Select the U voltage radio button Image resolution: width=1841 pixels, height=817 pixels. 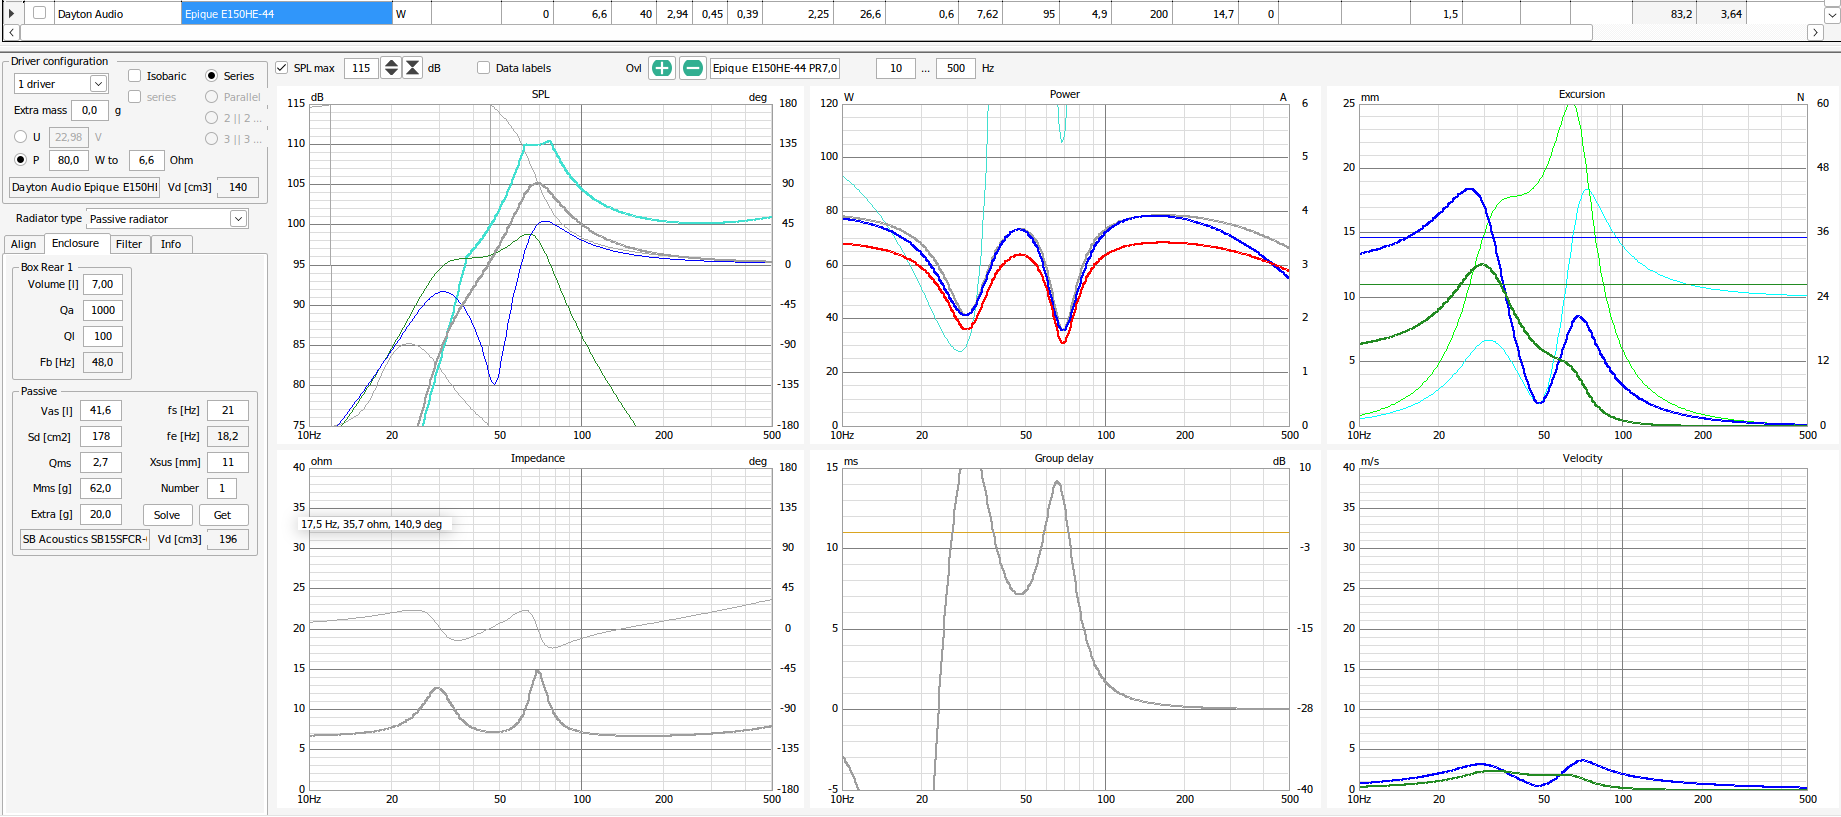click(x=21, y=137)
